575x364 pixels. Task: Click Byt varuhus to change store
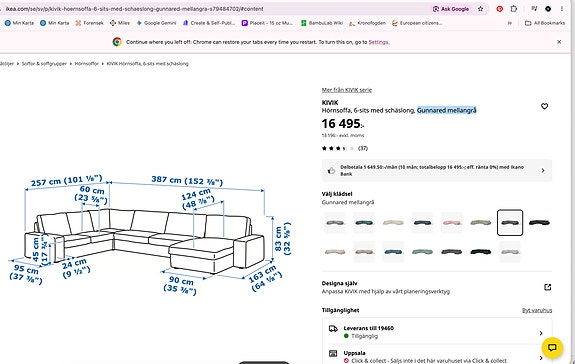[x=537, y=310]
